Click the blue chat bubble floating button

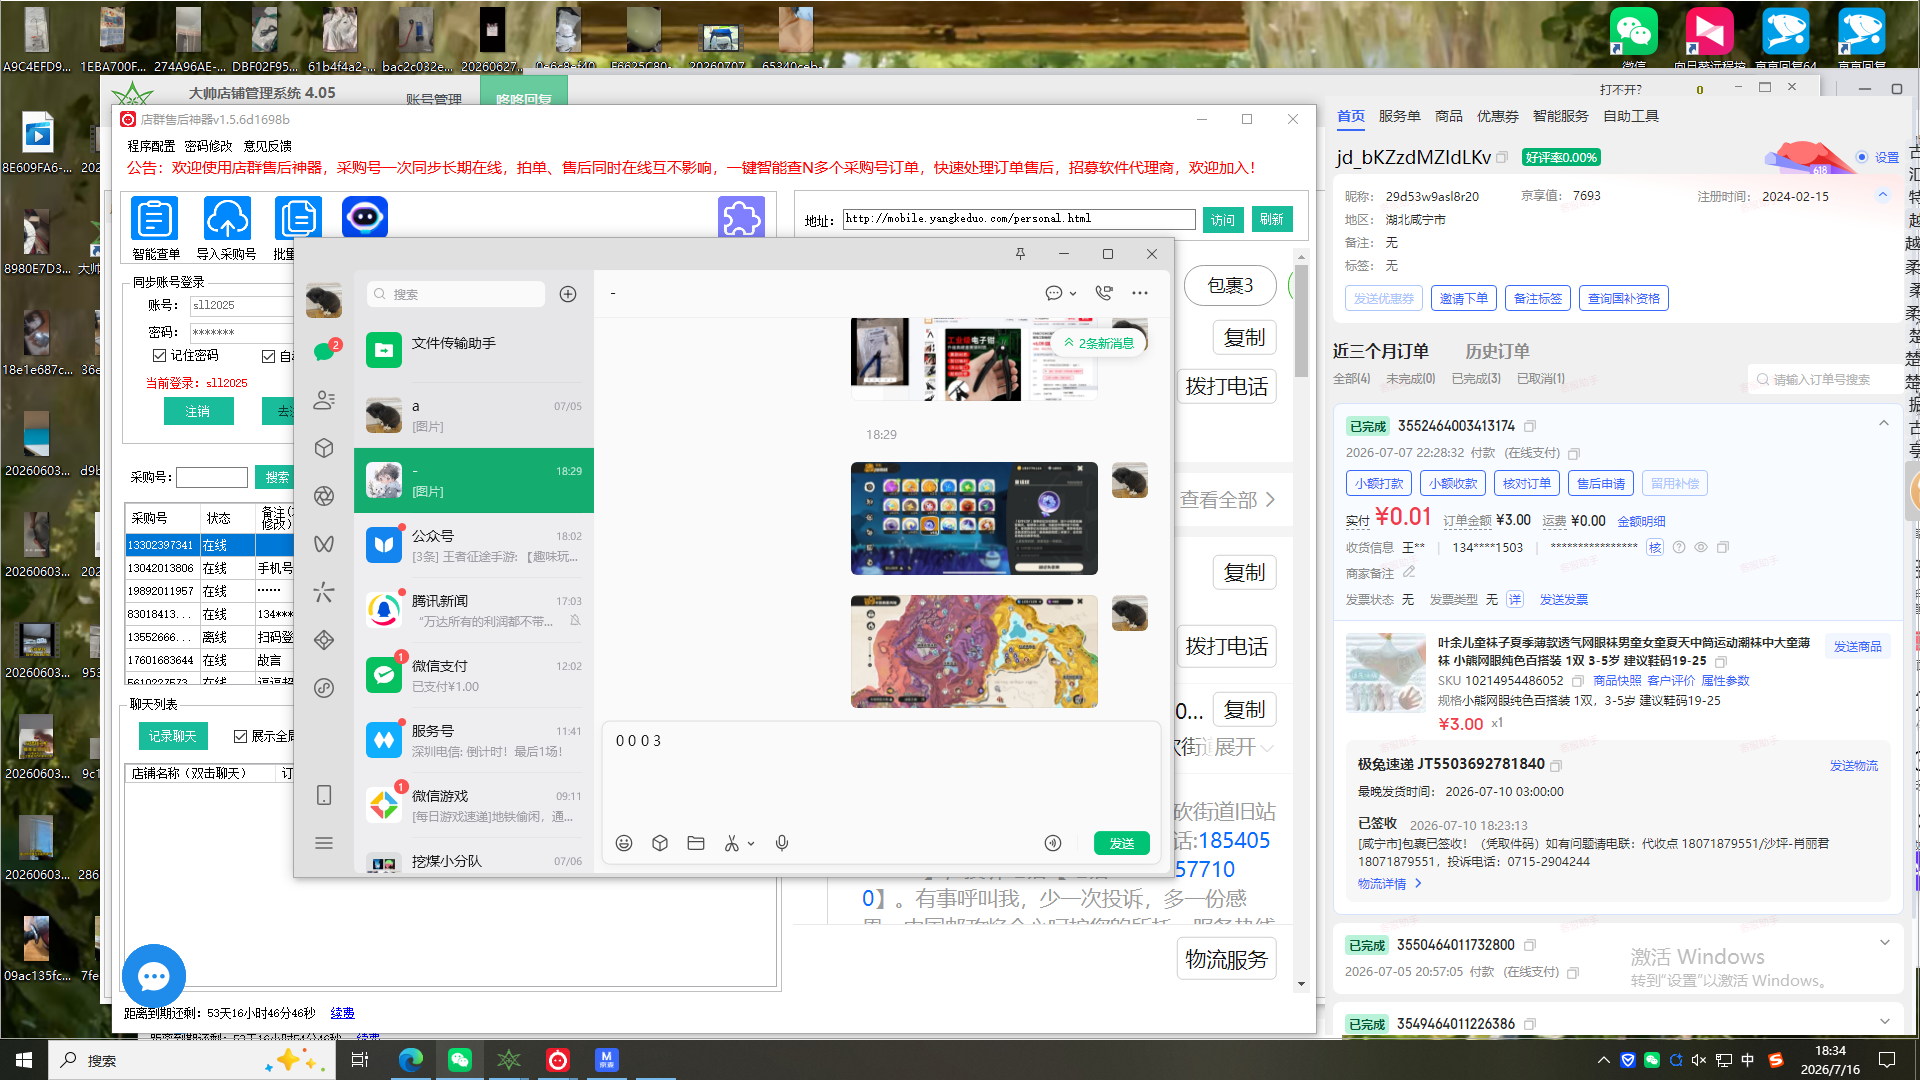pos(154,976)
